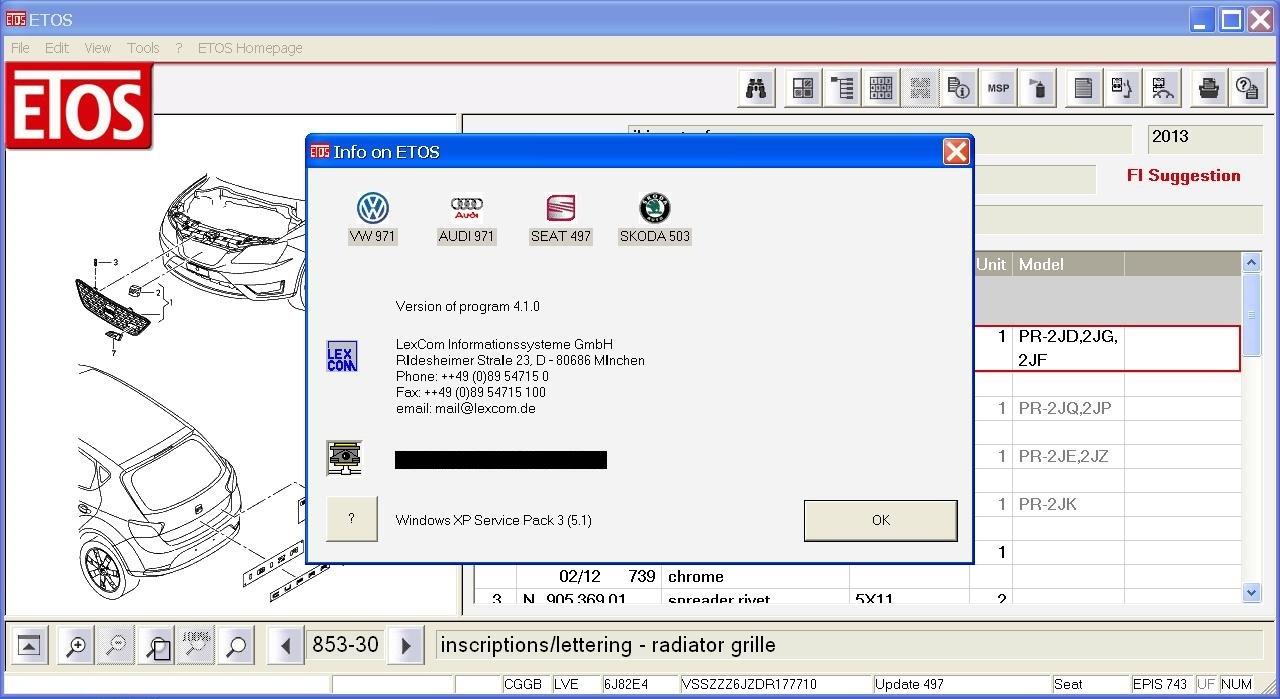Click the Update 497 status entry
1280x699 pixels.
962,684
